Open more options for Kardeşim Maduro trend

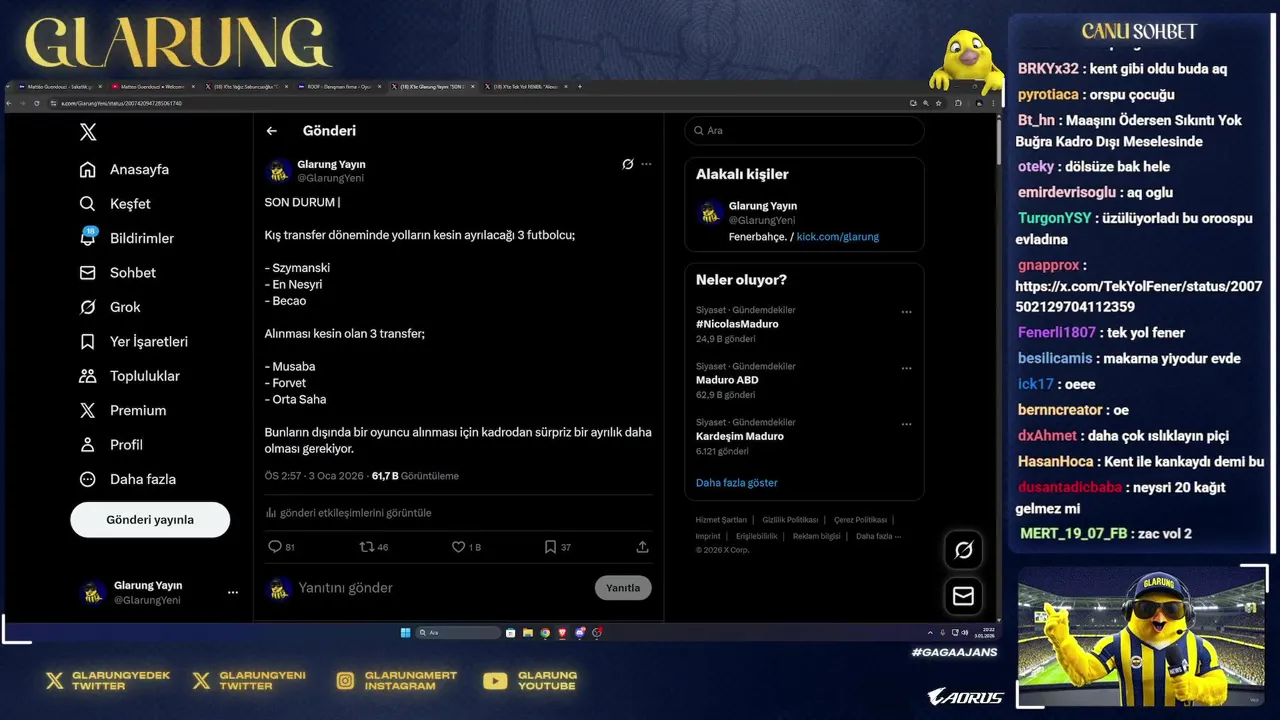click(x=906, y=424)
